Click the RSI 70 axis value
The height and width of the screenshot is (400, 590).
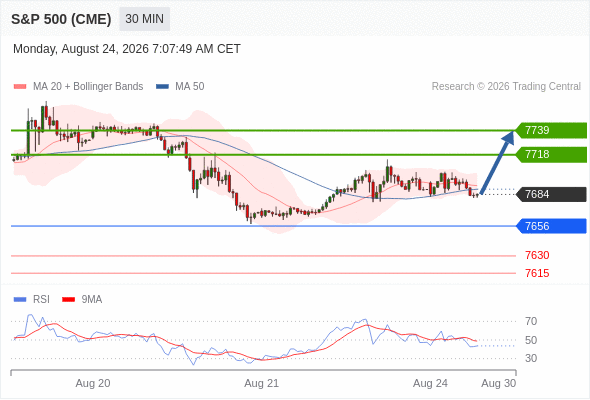click(531, 321)
